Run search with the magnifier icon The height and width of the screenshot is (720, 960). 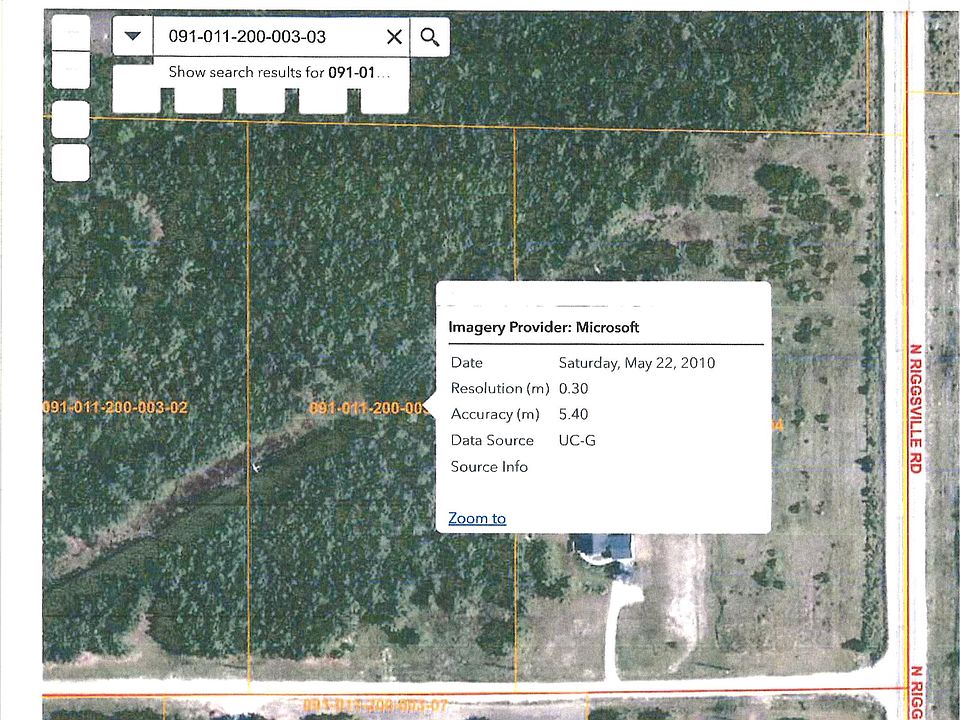click(x=430, y=37)
